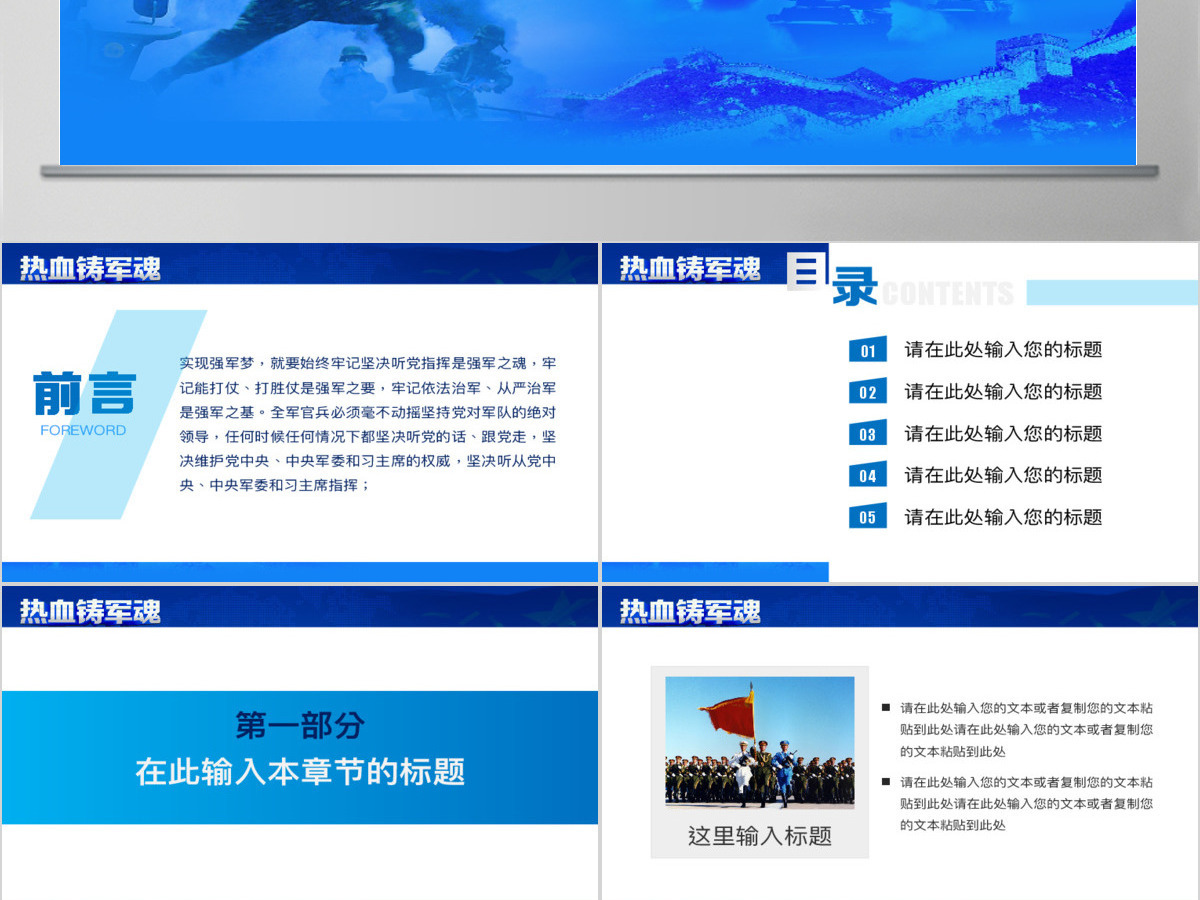1200x900 pixels.
Task: Select the flag parade photo thumbnail
Action: coord(760,742)
